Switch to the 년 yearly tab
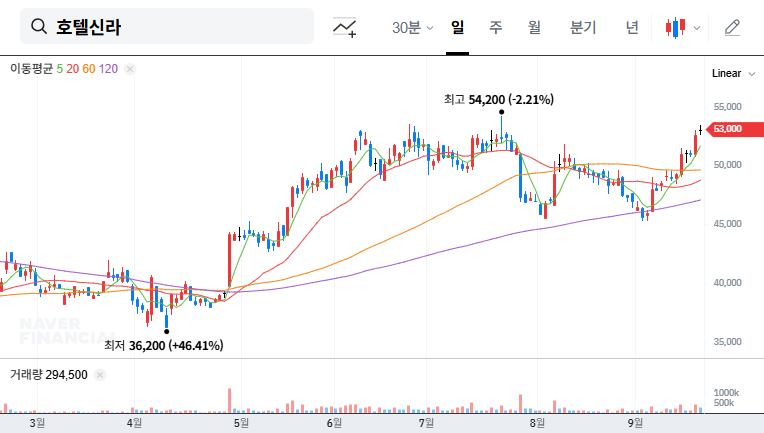 [632, 27]
